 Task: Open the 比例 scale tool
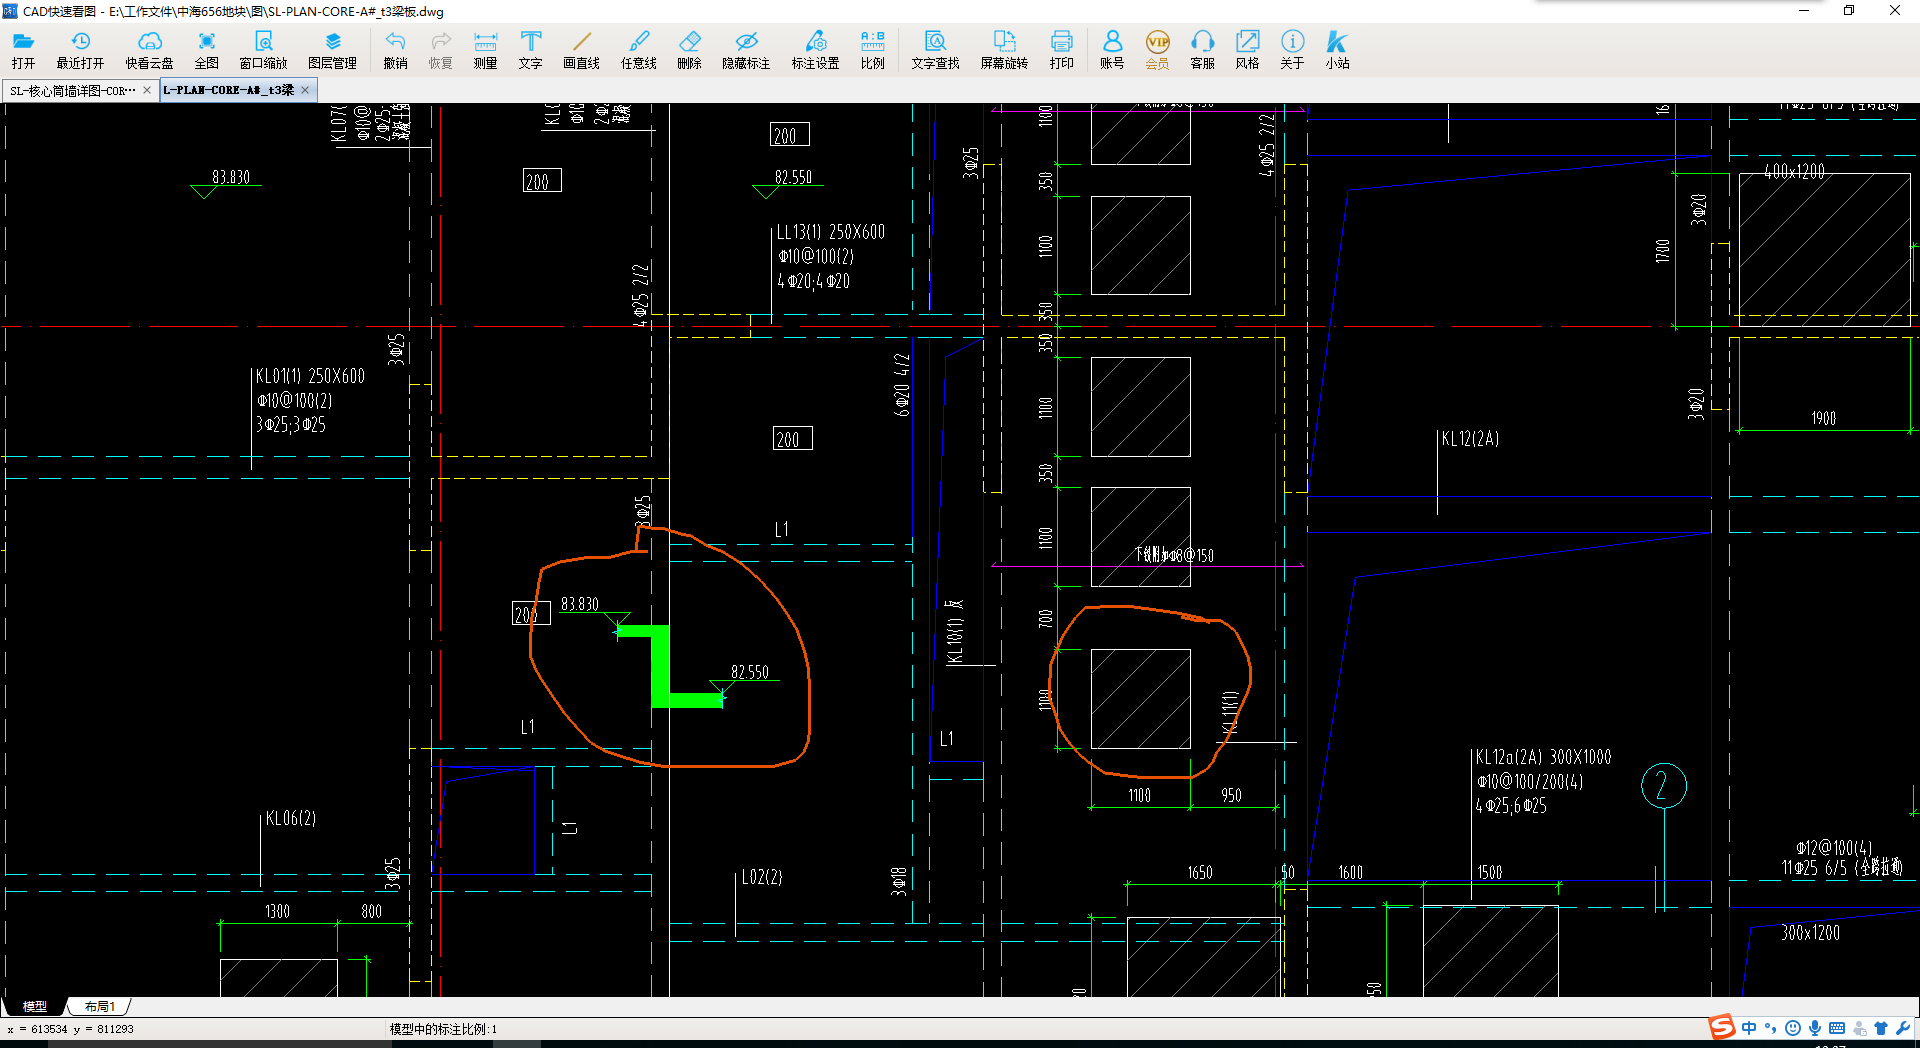(872, 49)
